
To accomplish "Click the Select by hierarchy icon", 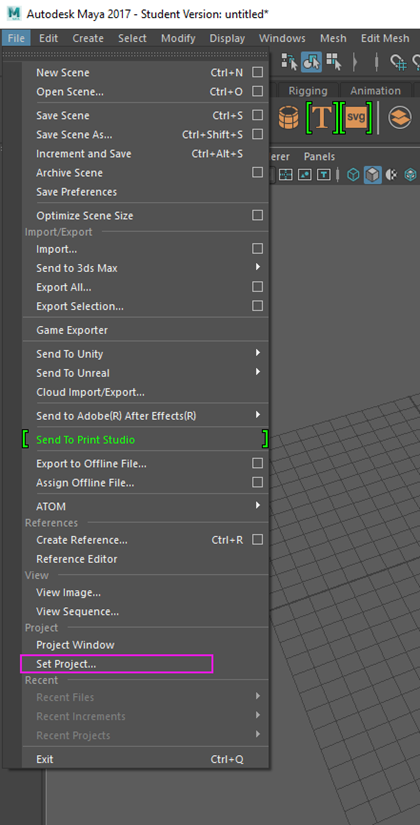I will [x=289, y=62].
